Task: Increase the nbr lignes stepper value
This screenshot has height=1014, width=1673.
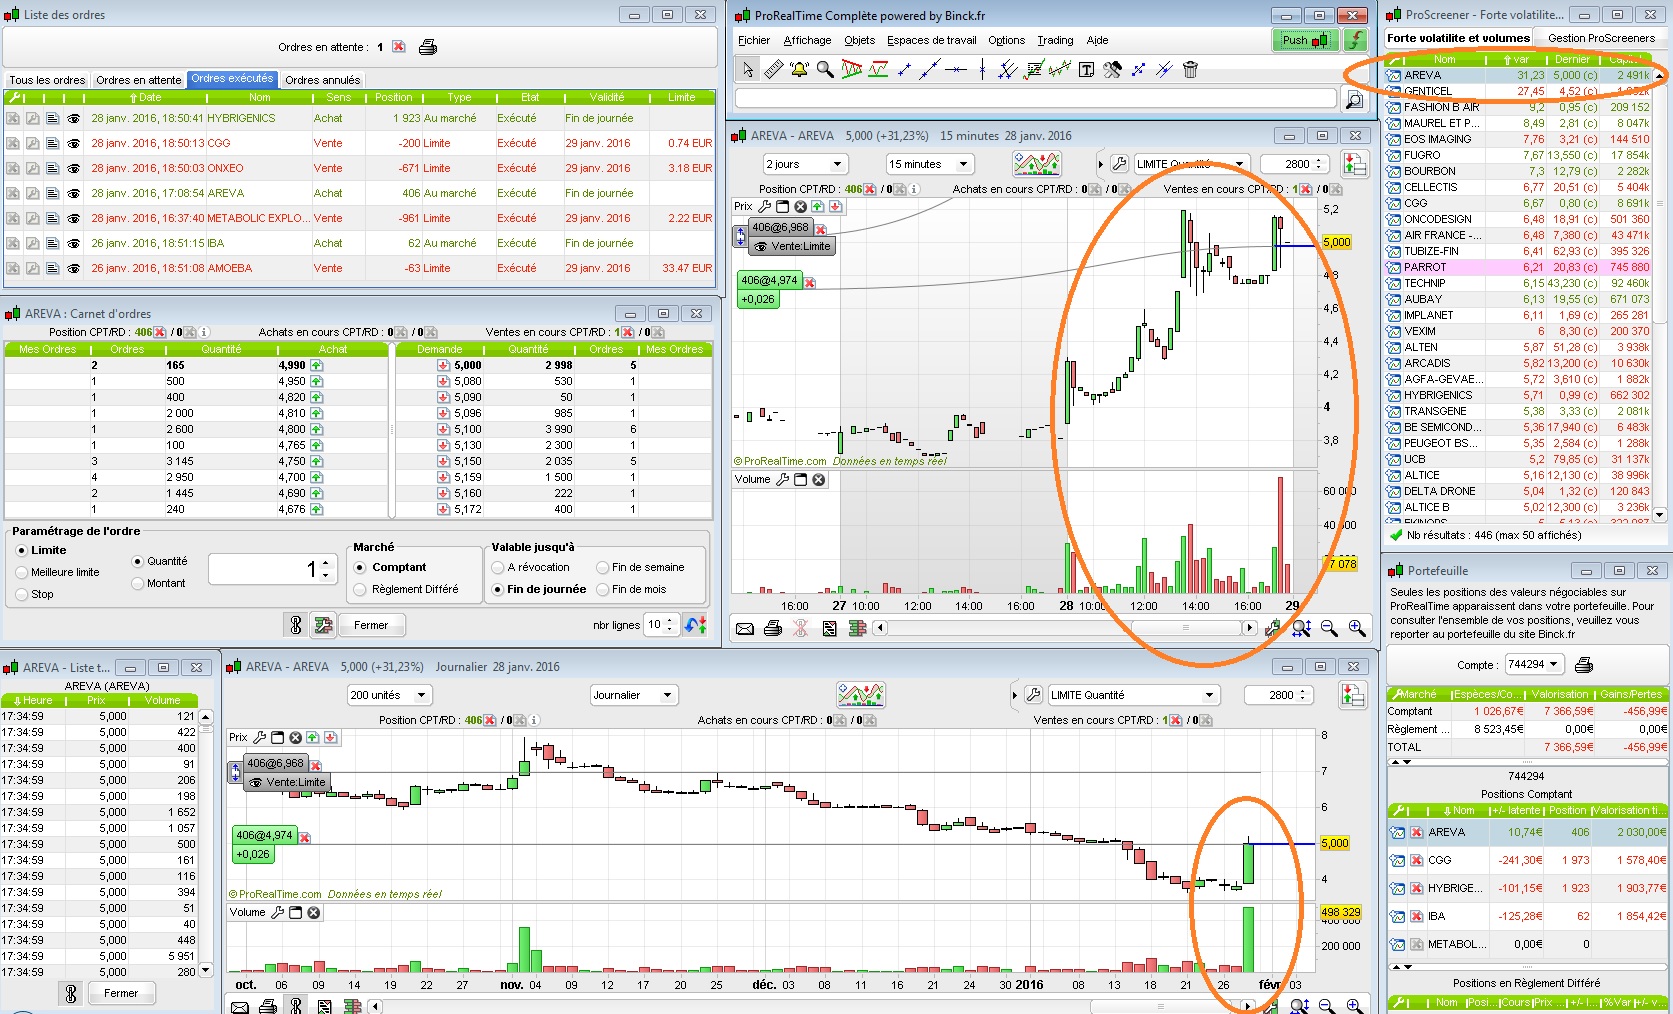Action: coord(670,620)
